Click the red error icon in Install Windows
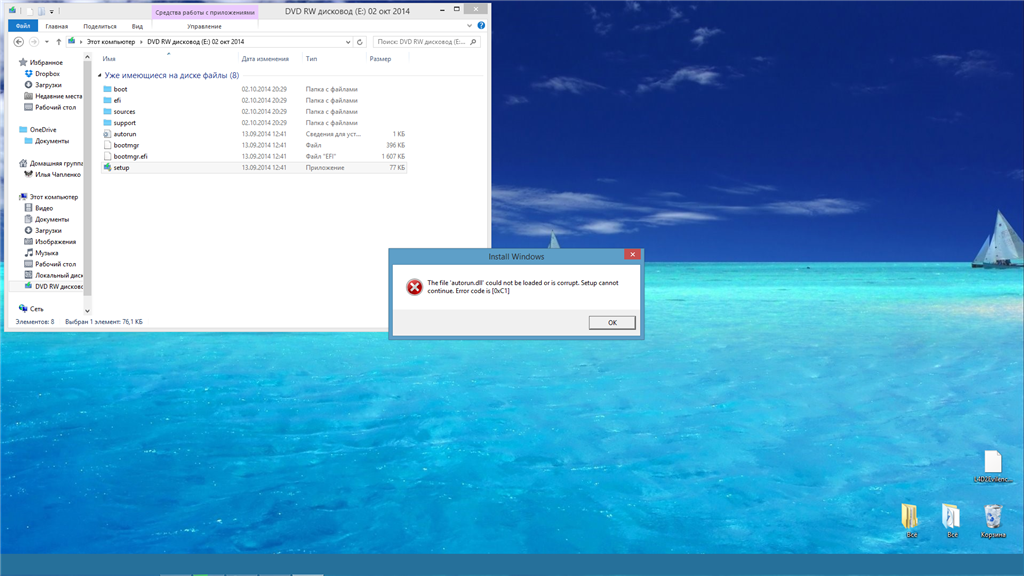The height and width of the screenshot is (576, 1024). [414, 287]
